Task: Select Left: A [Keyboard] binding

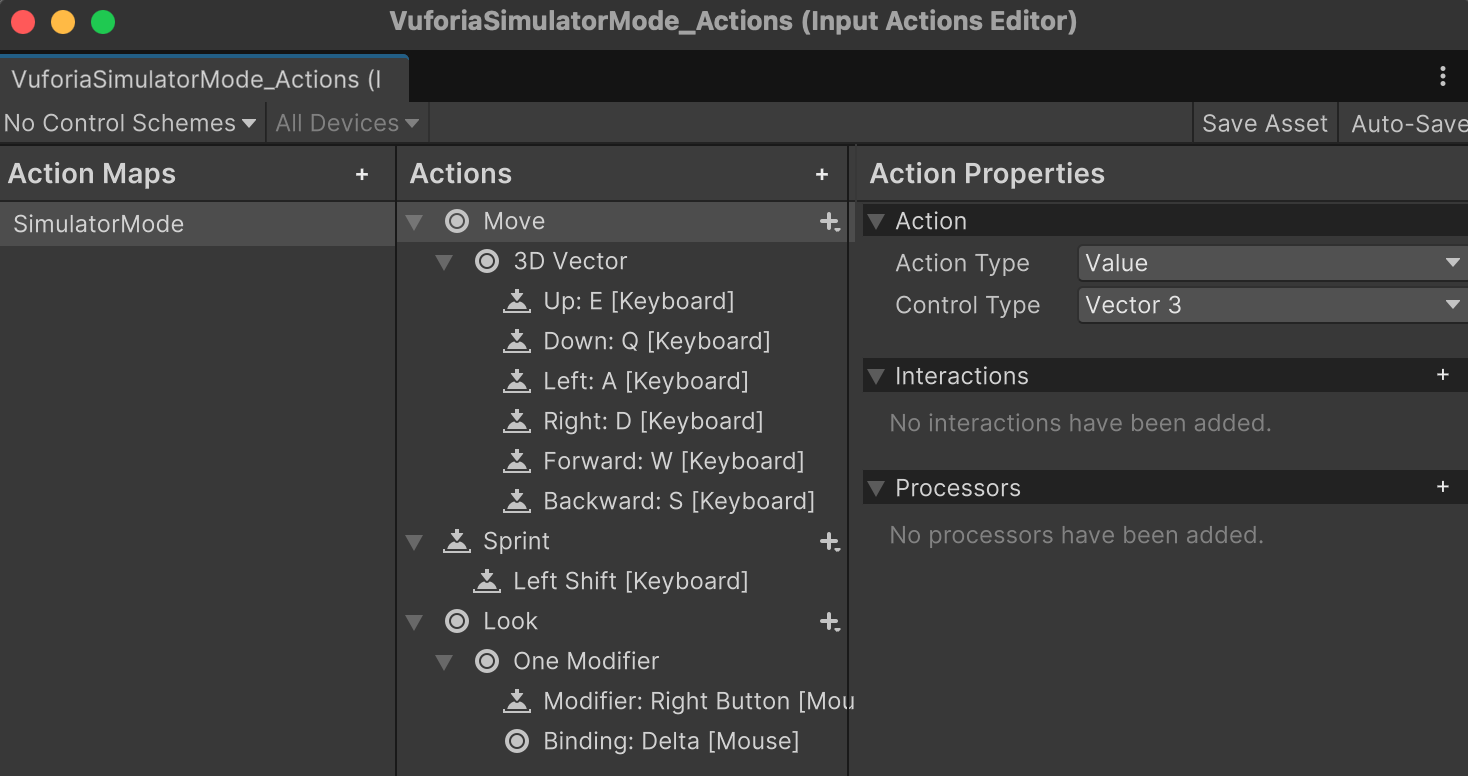Action: click(x=622, y=381)
